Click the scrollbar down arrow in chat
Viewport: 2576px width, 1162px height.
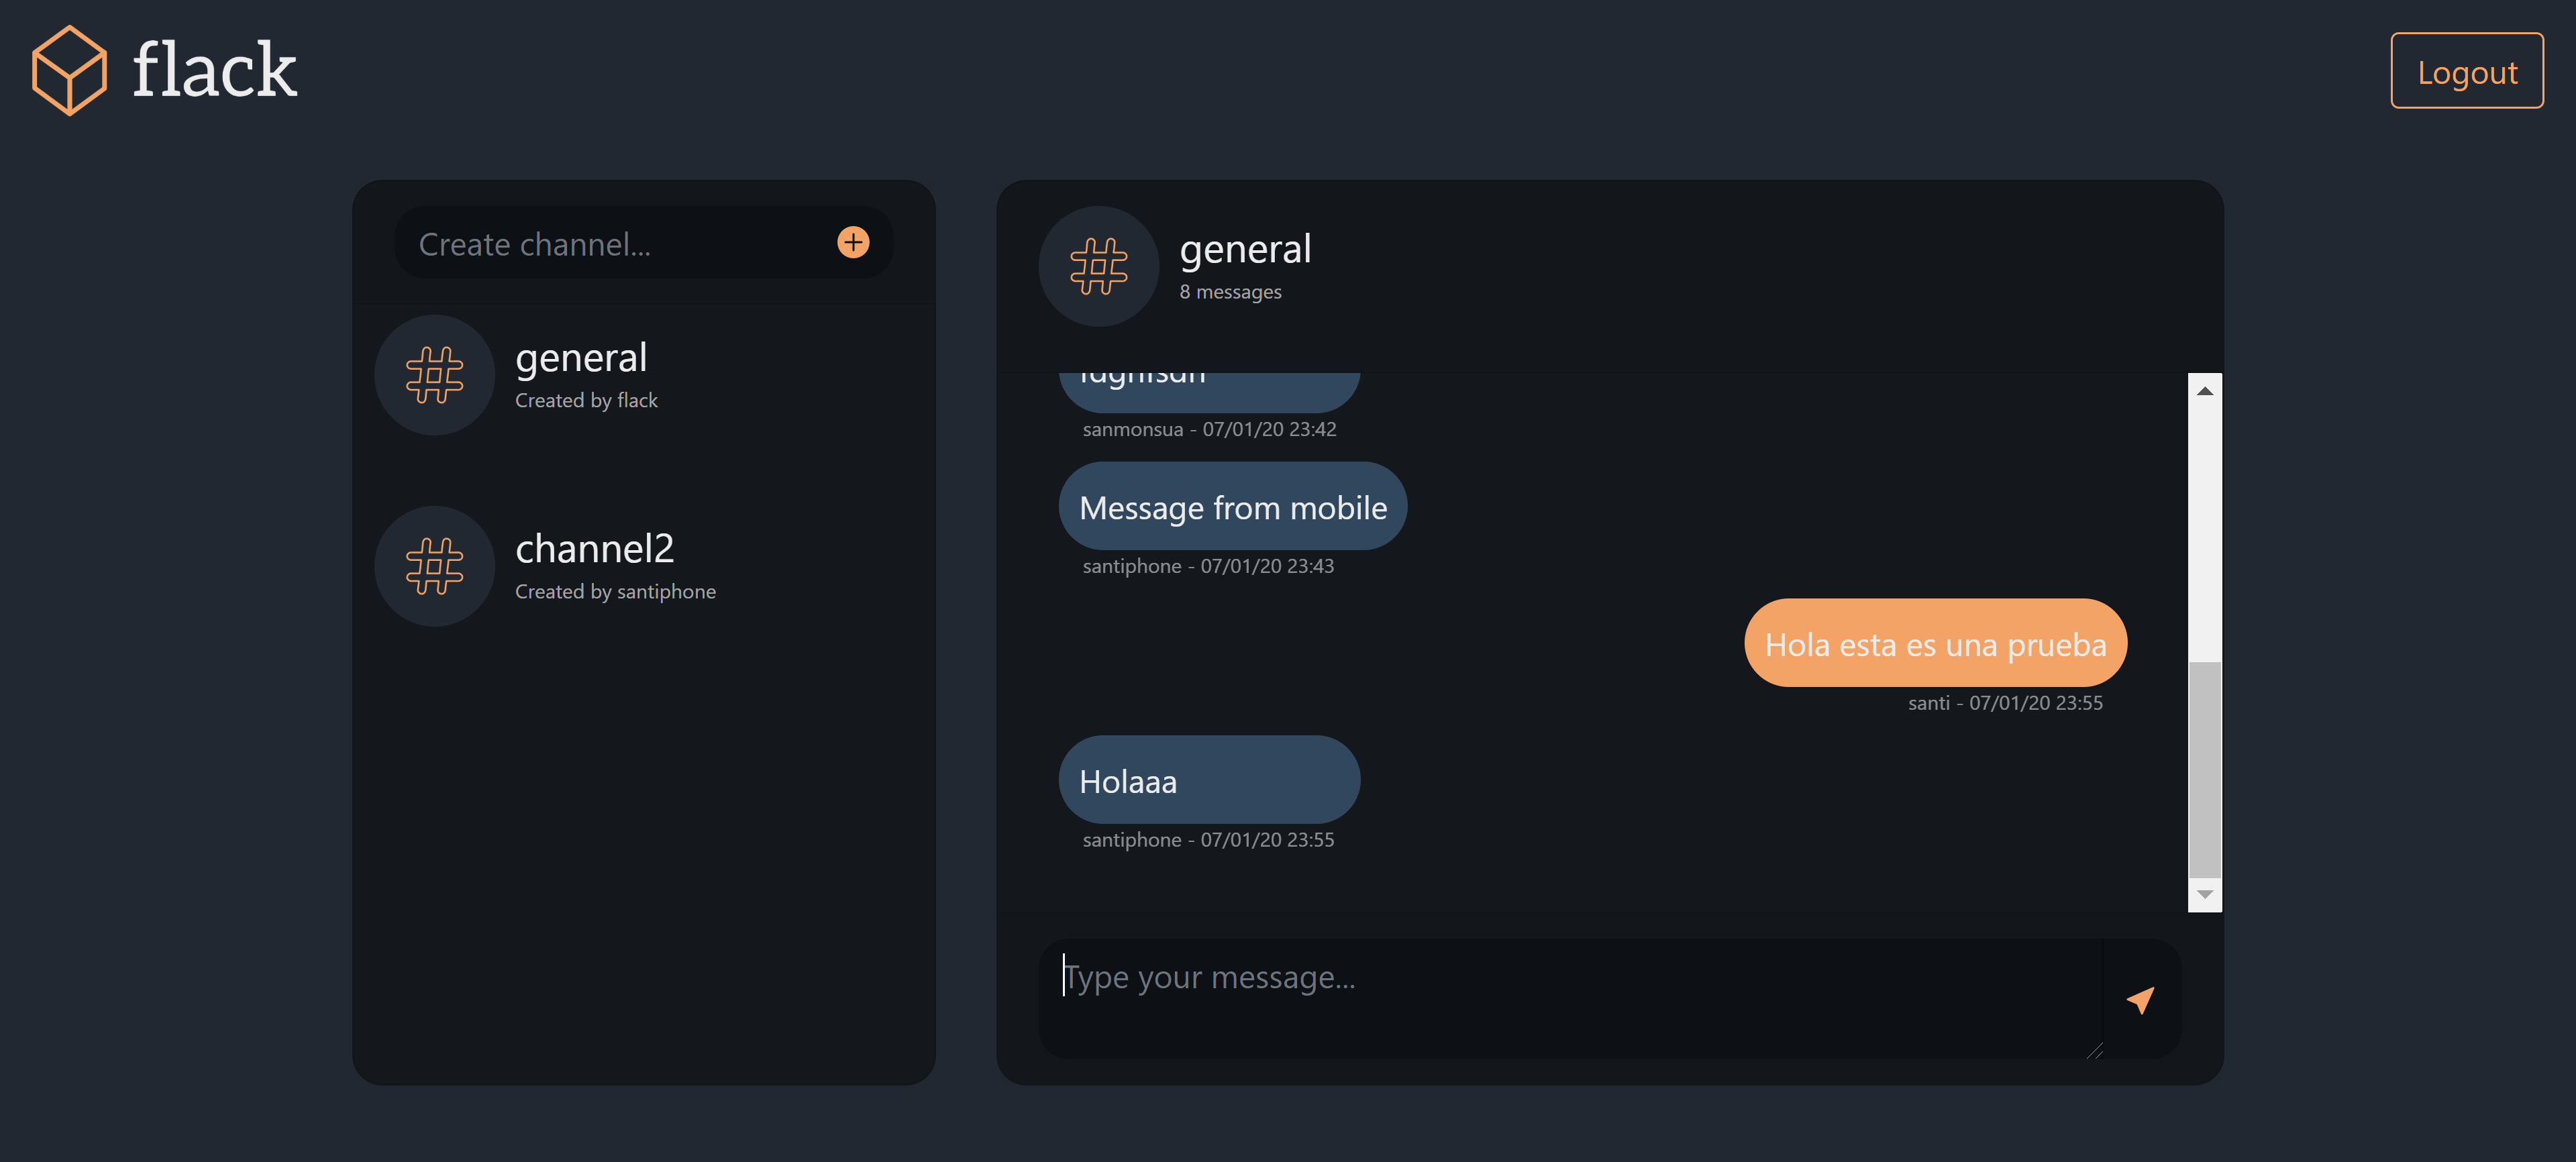click(2204, 895)
